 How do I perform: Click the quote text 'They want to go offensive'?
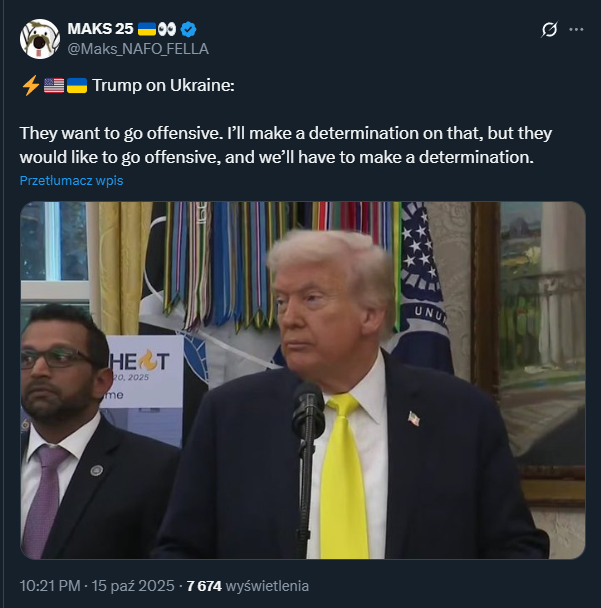[121, 133]
